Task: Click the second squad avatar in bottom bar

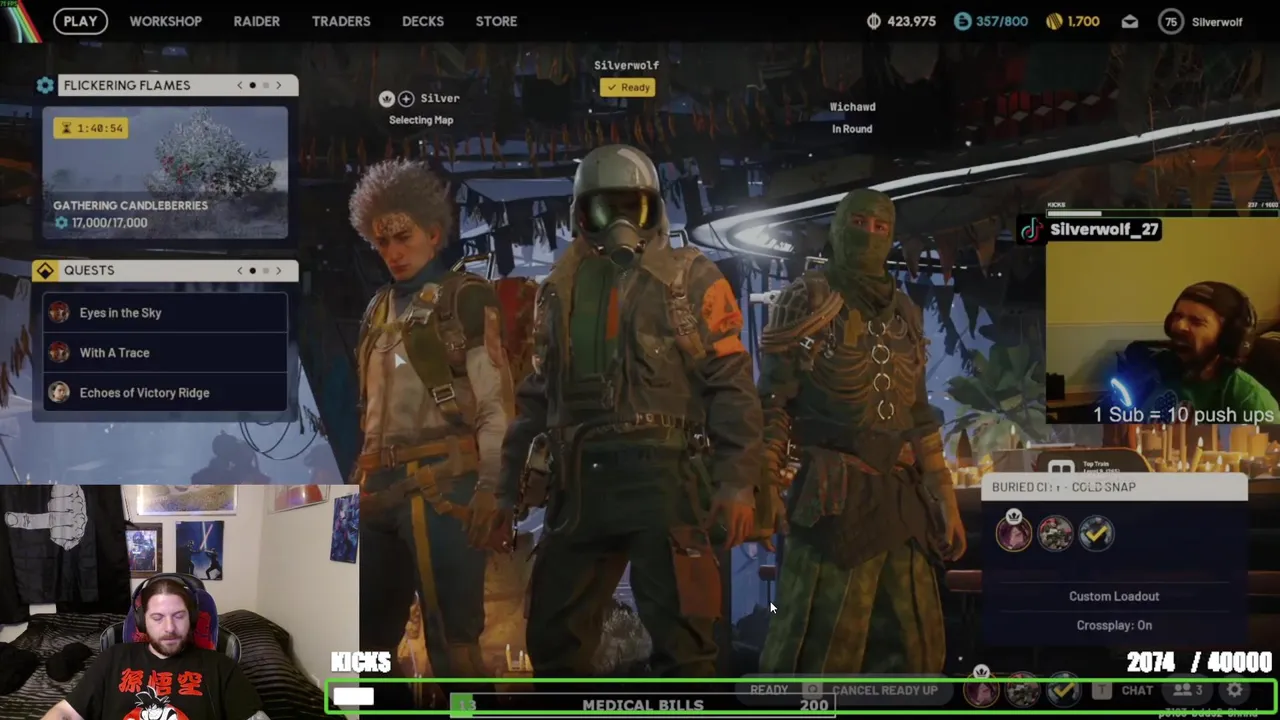Action: click(x=1022, y=690)
